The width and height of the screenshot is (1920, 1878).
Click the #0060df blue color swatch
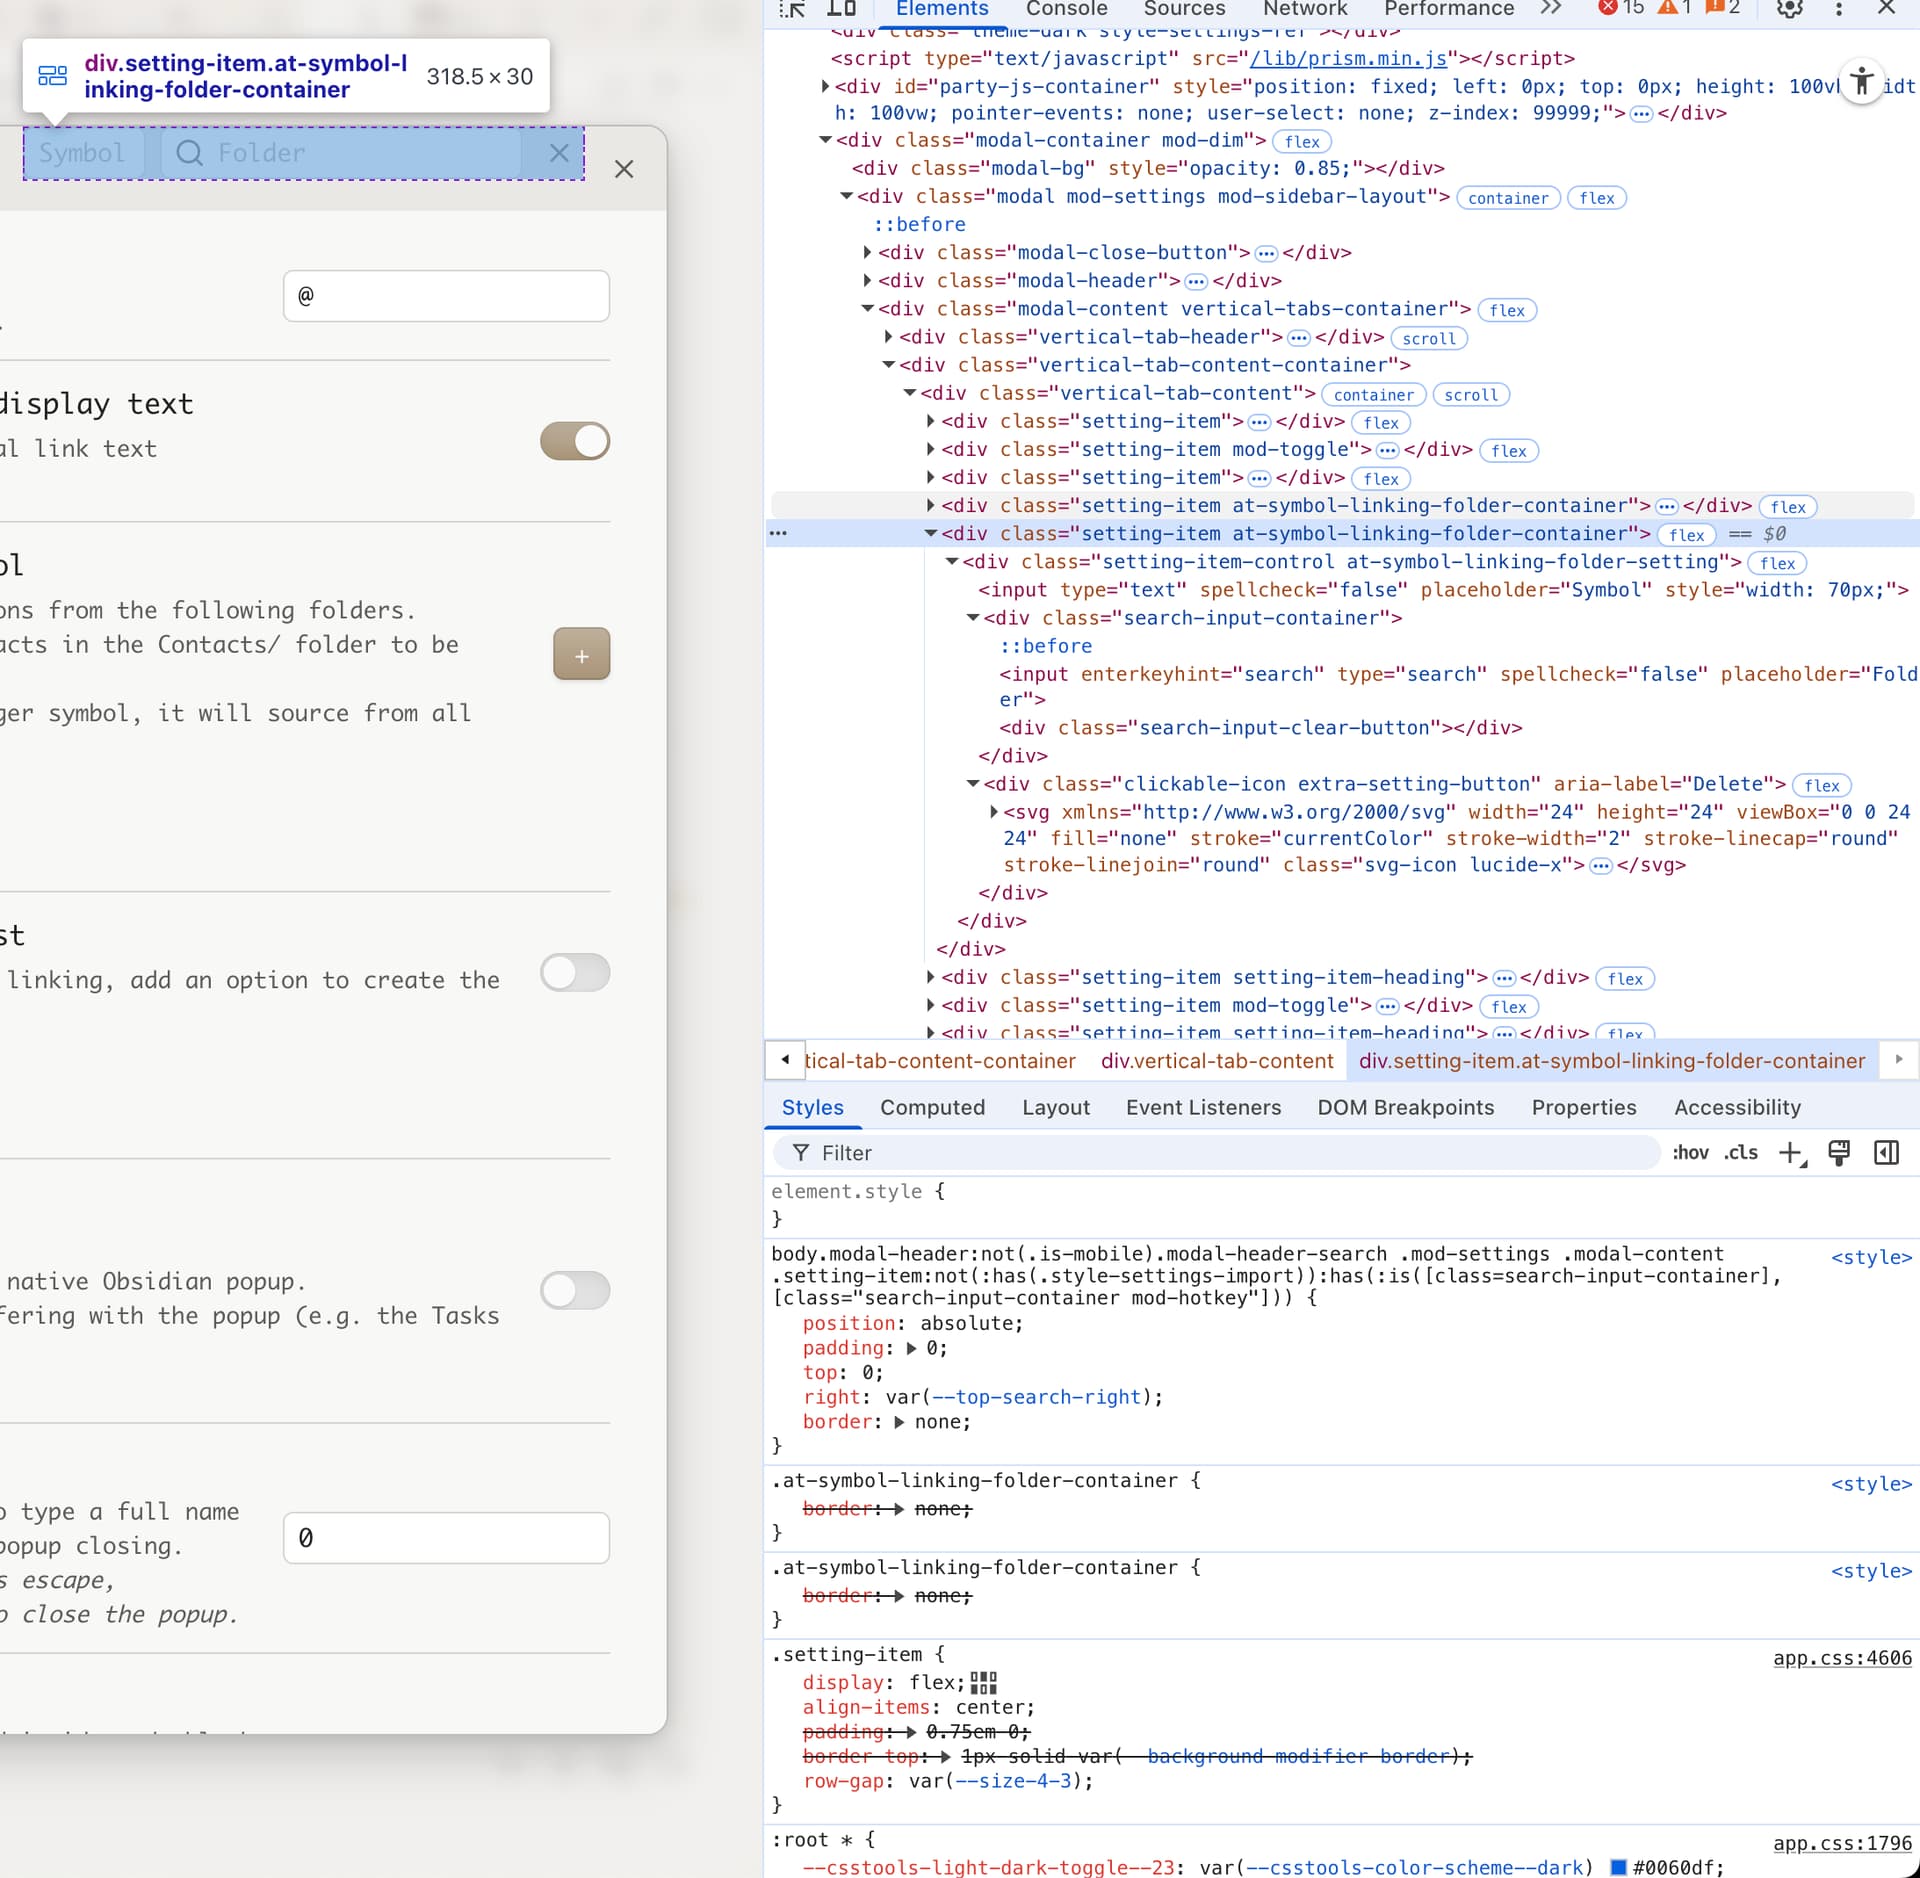(x=1617, y=1867)
